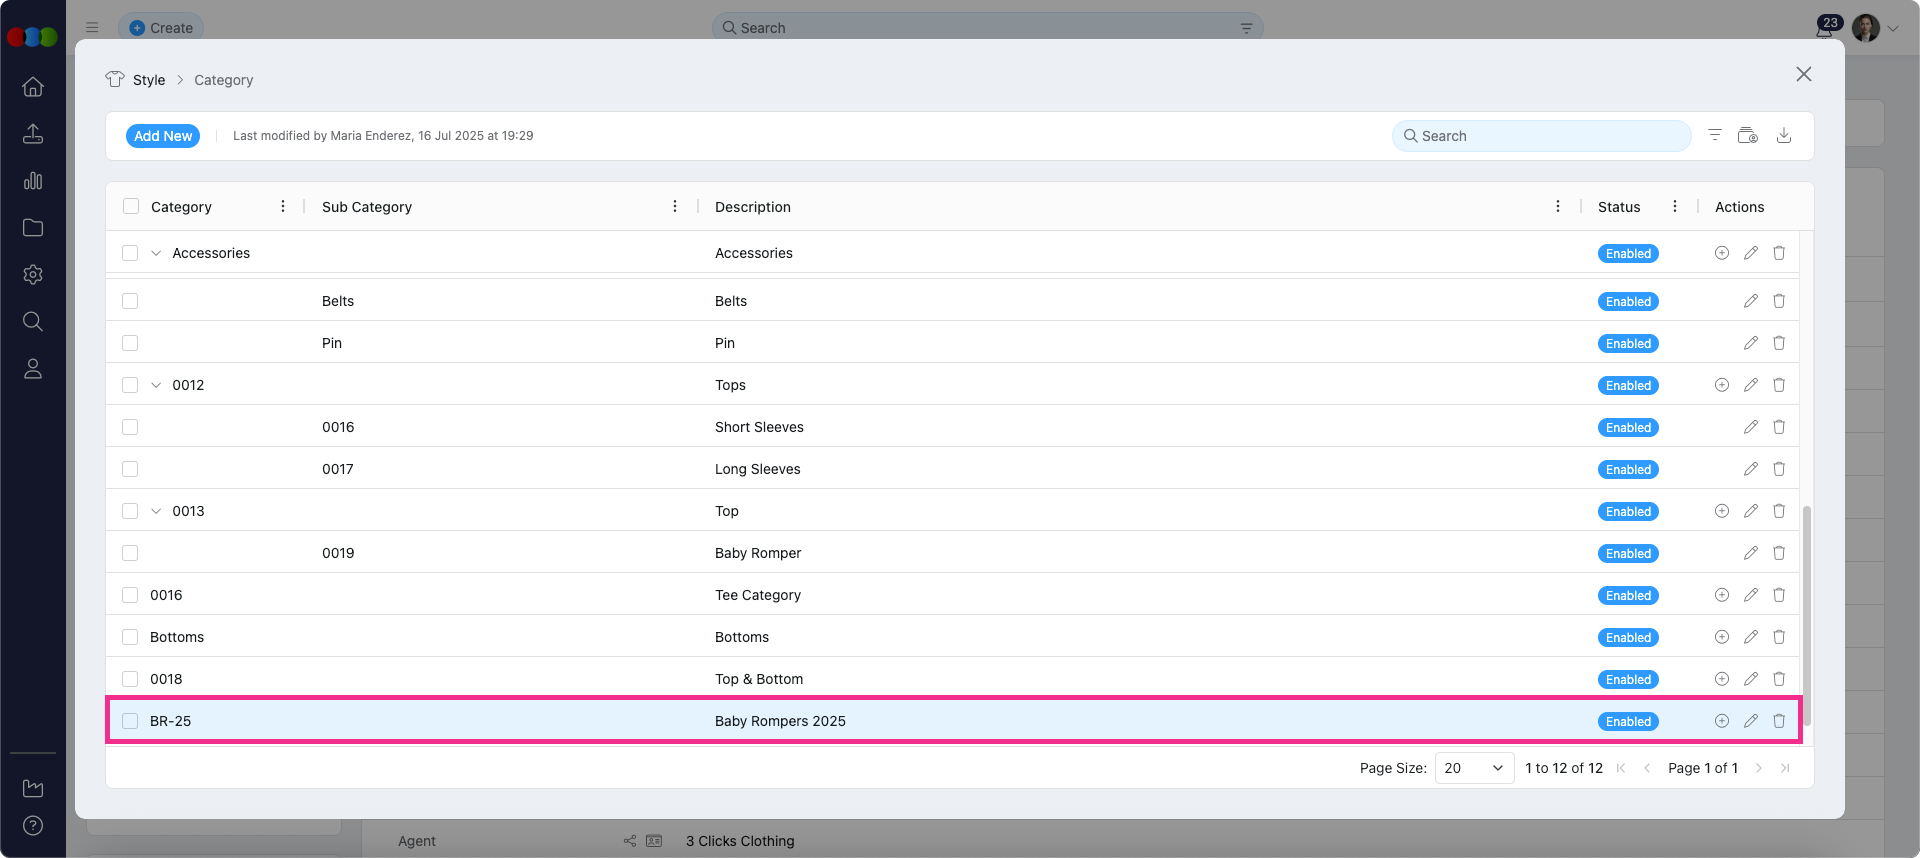Click the edit pencil icon for BR-25
1920x858 pixels.
(x=1750, y=721)
